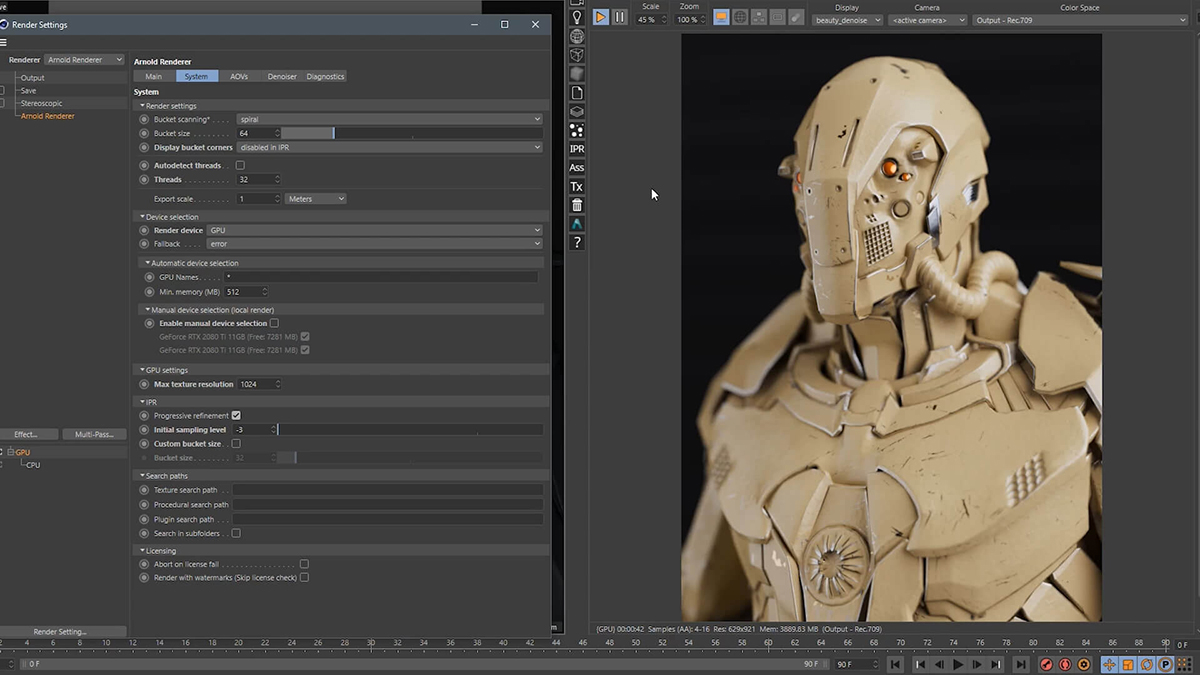
Task: Toggle the Save checkbox in settings list
Action: click(2, 90)
